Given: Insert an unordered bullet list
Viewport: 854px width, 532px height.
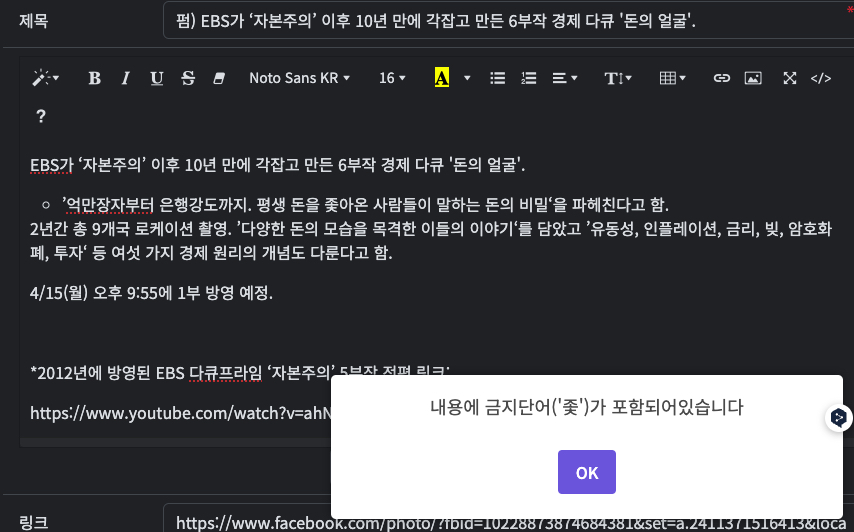Looking at the screenshot, I should [x=497, y=78].
